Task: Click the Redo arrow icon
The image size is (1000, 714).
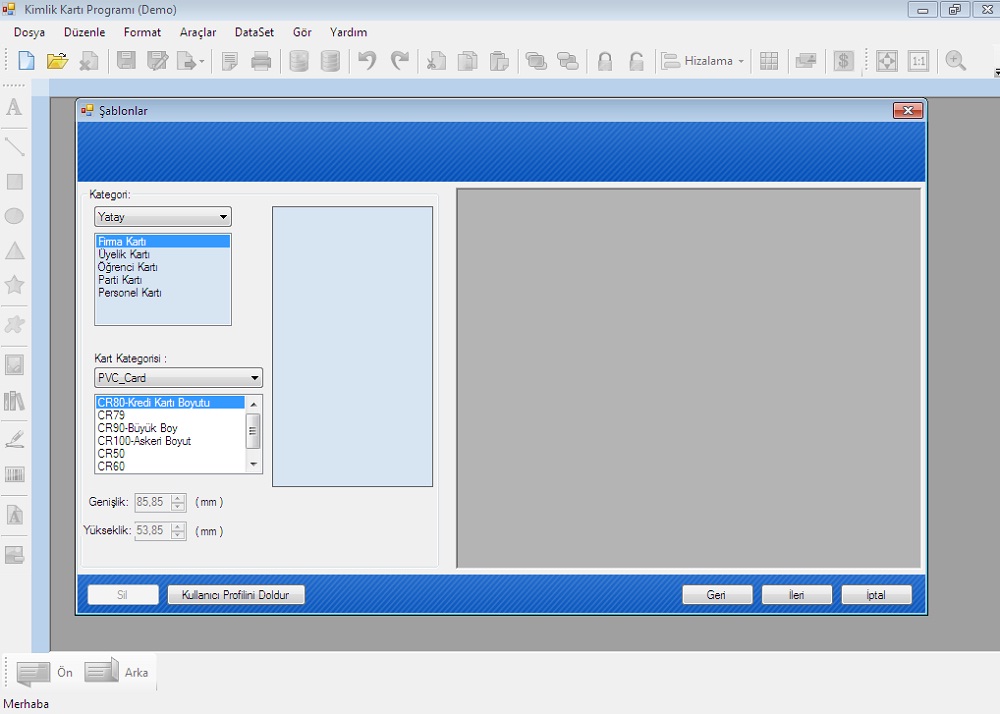Action: tap(400, 61)
